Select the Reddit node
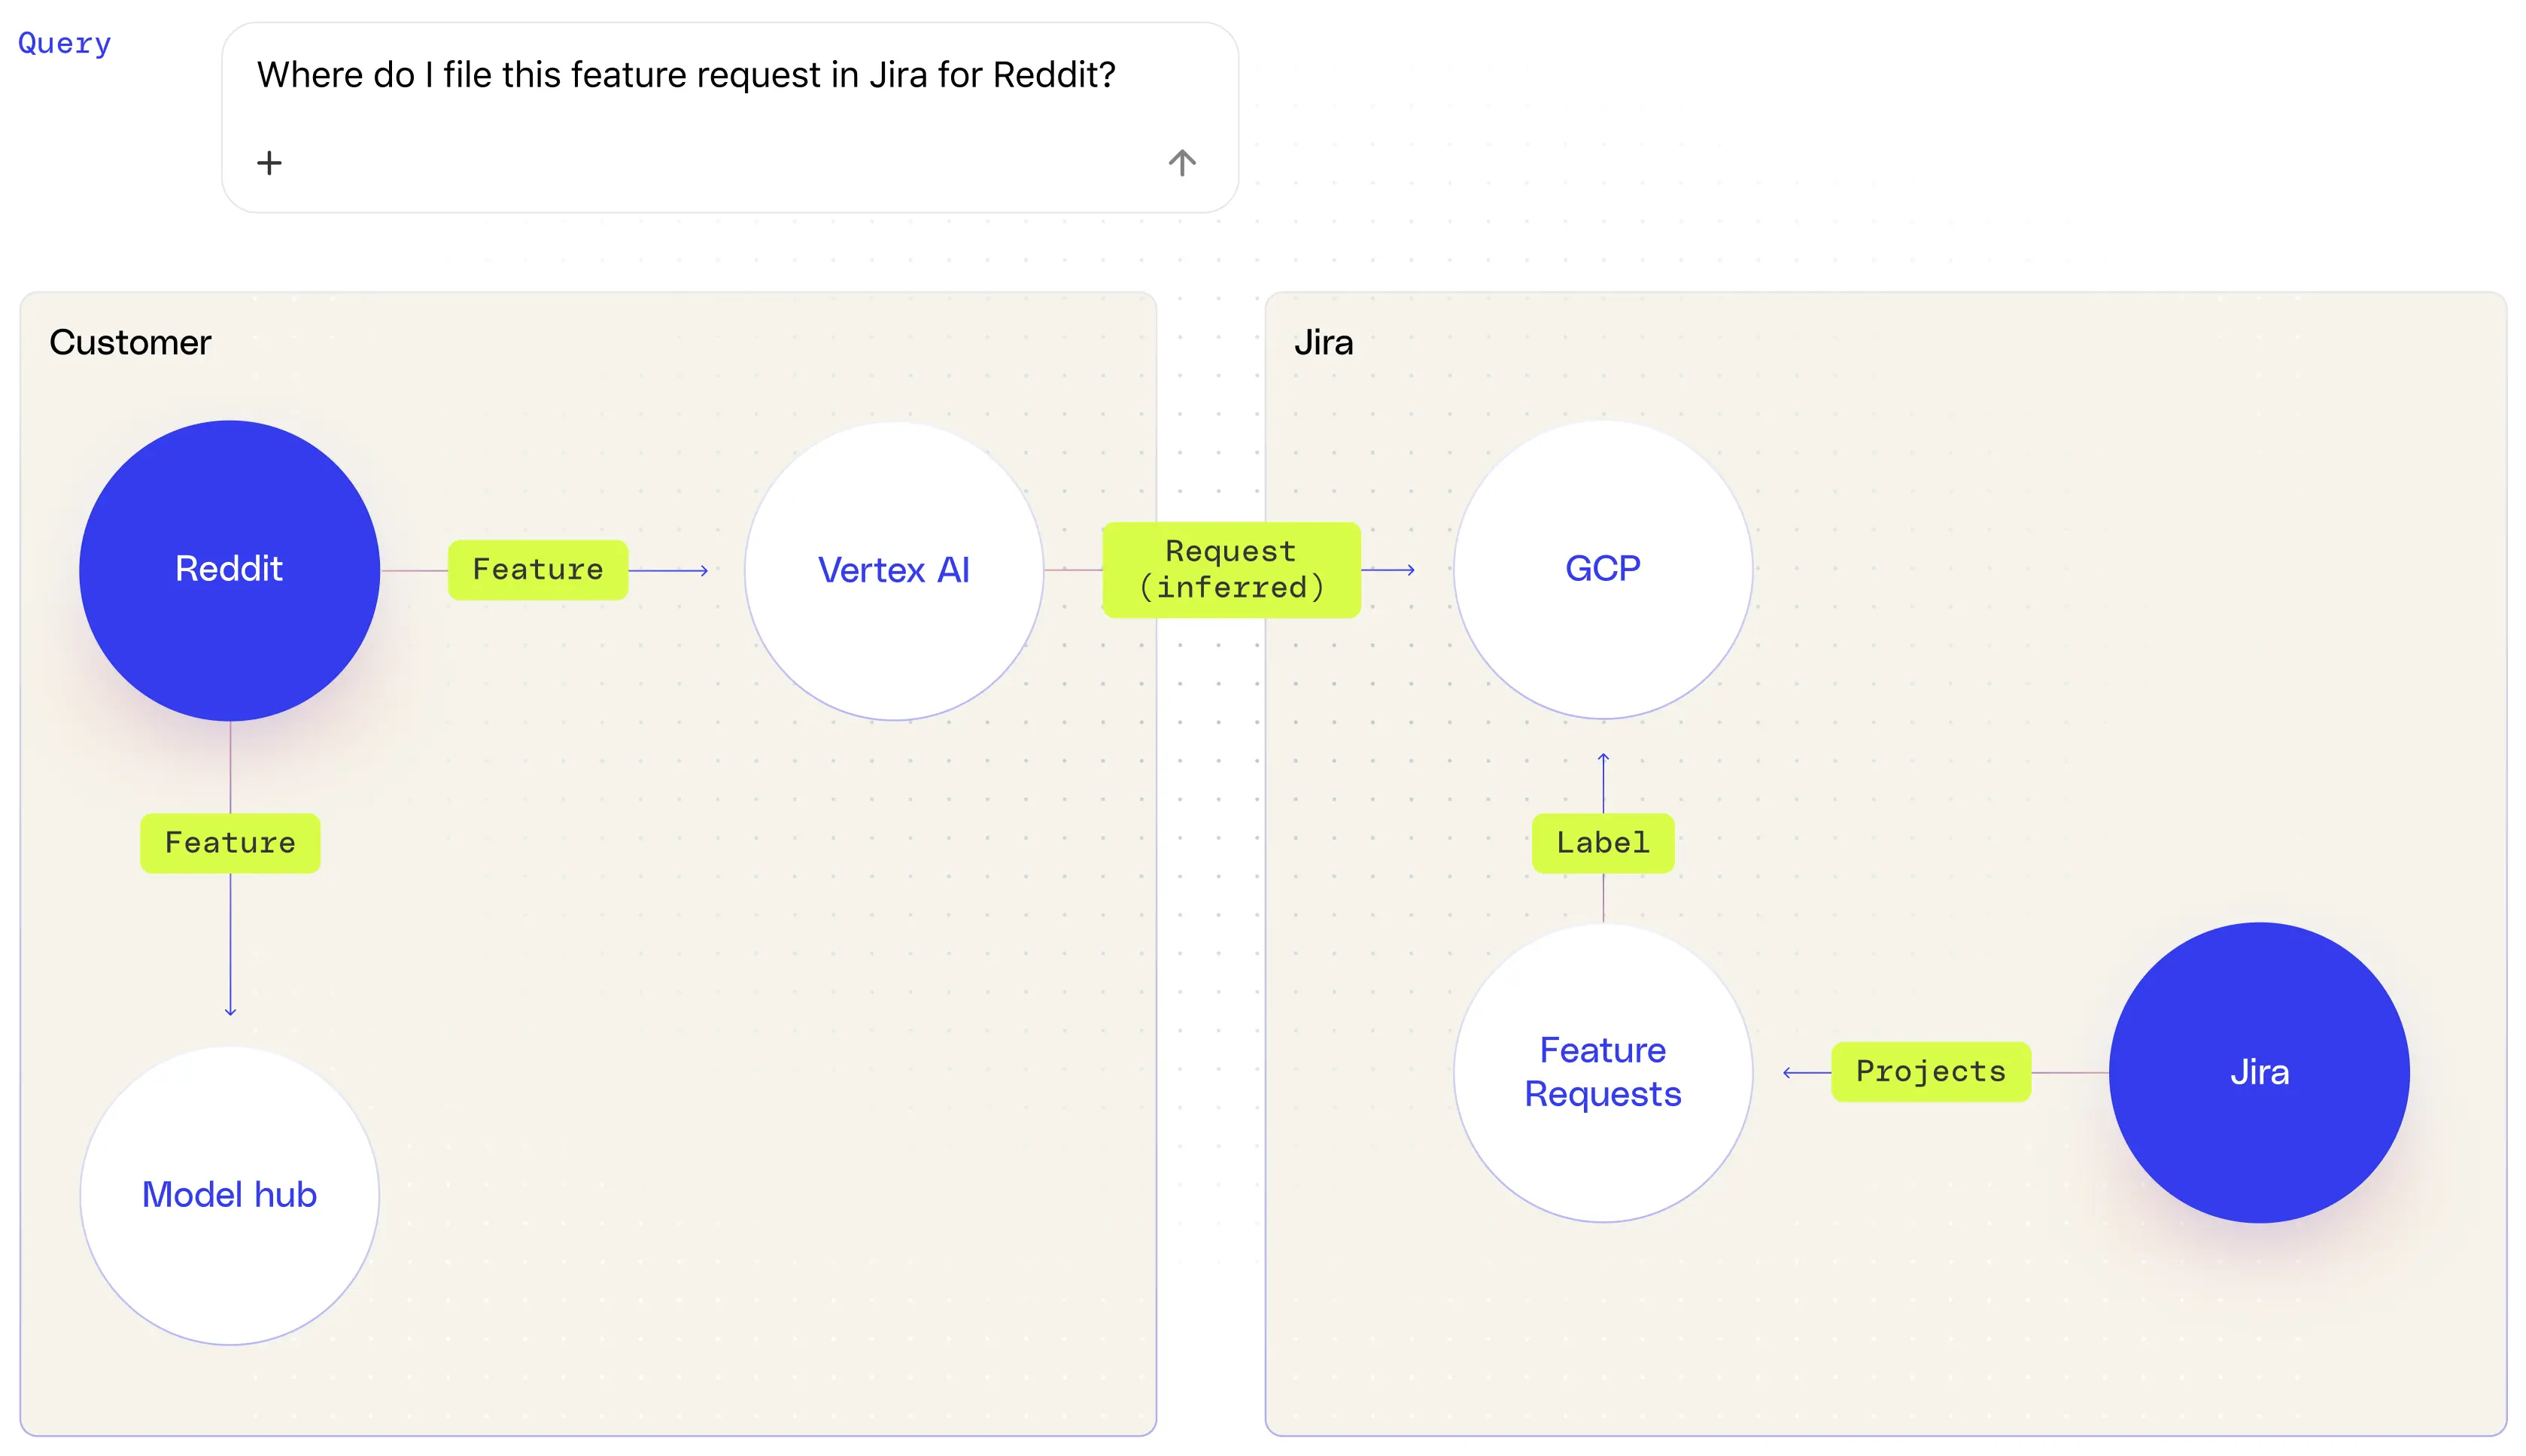 click(230, 570)
